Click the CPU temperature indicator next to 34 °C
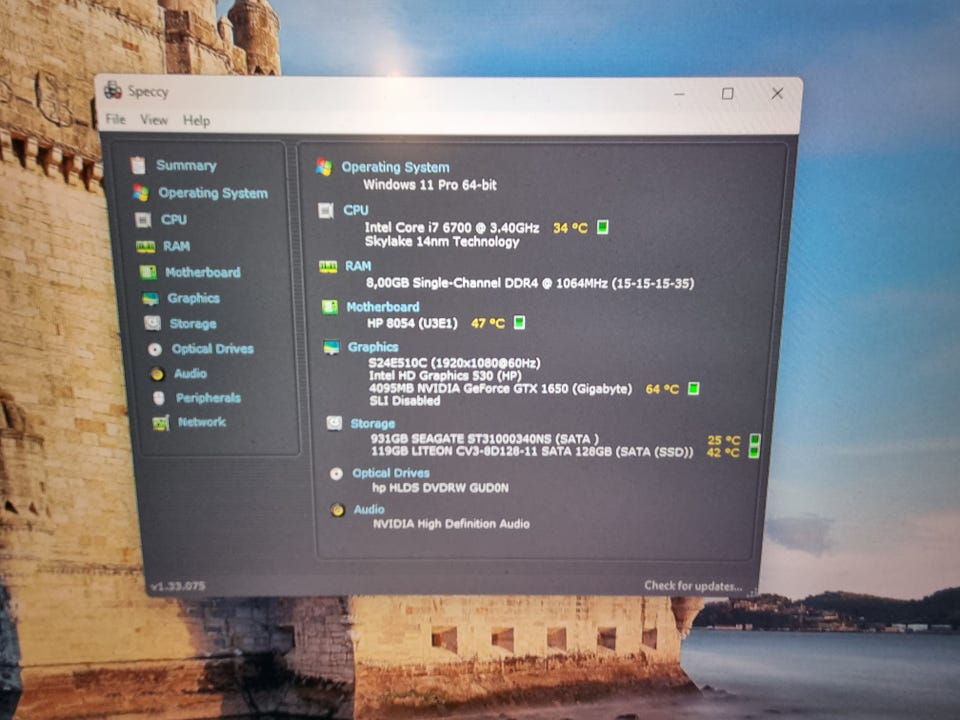Viewport: 960px width, 720px height. click(603, 228)
